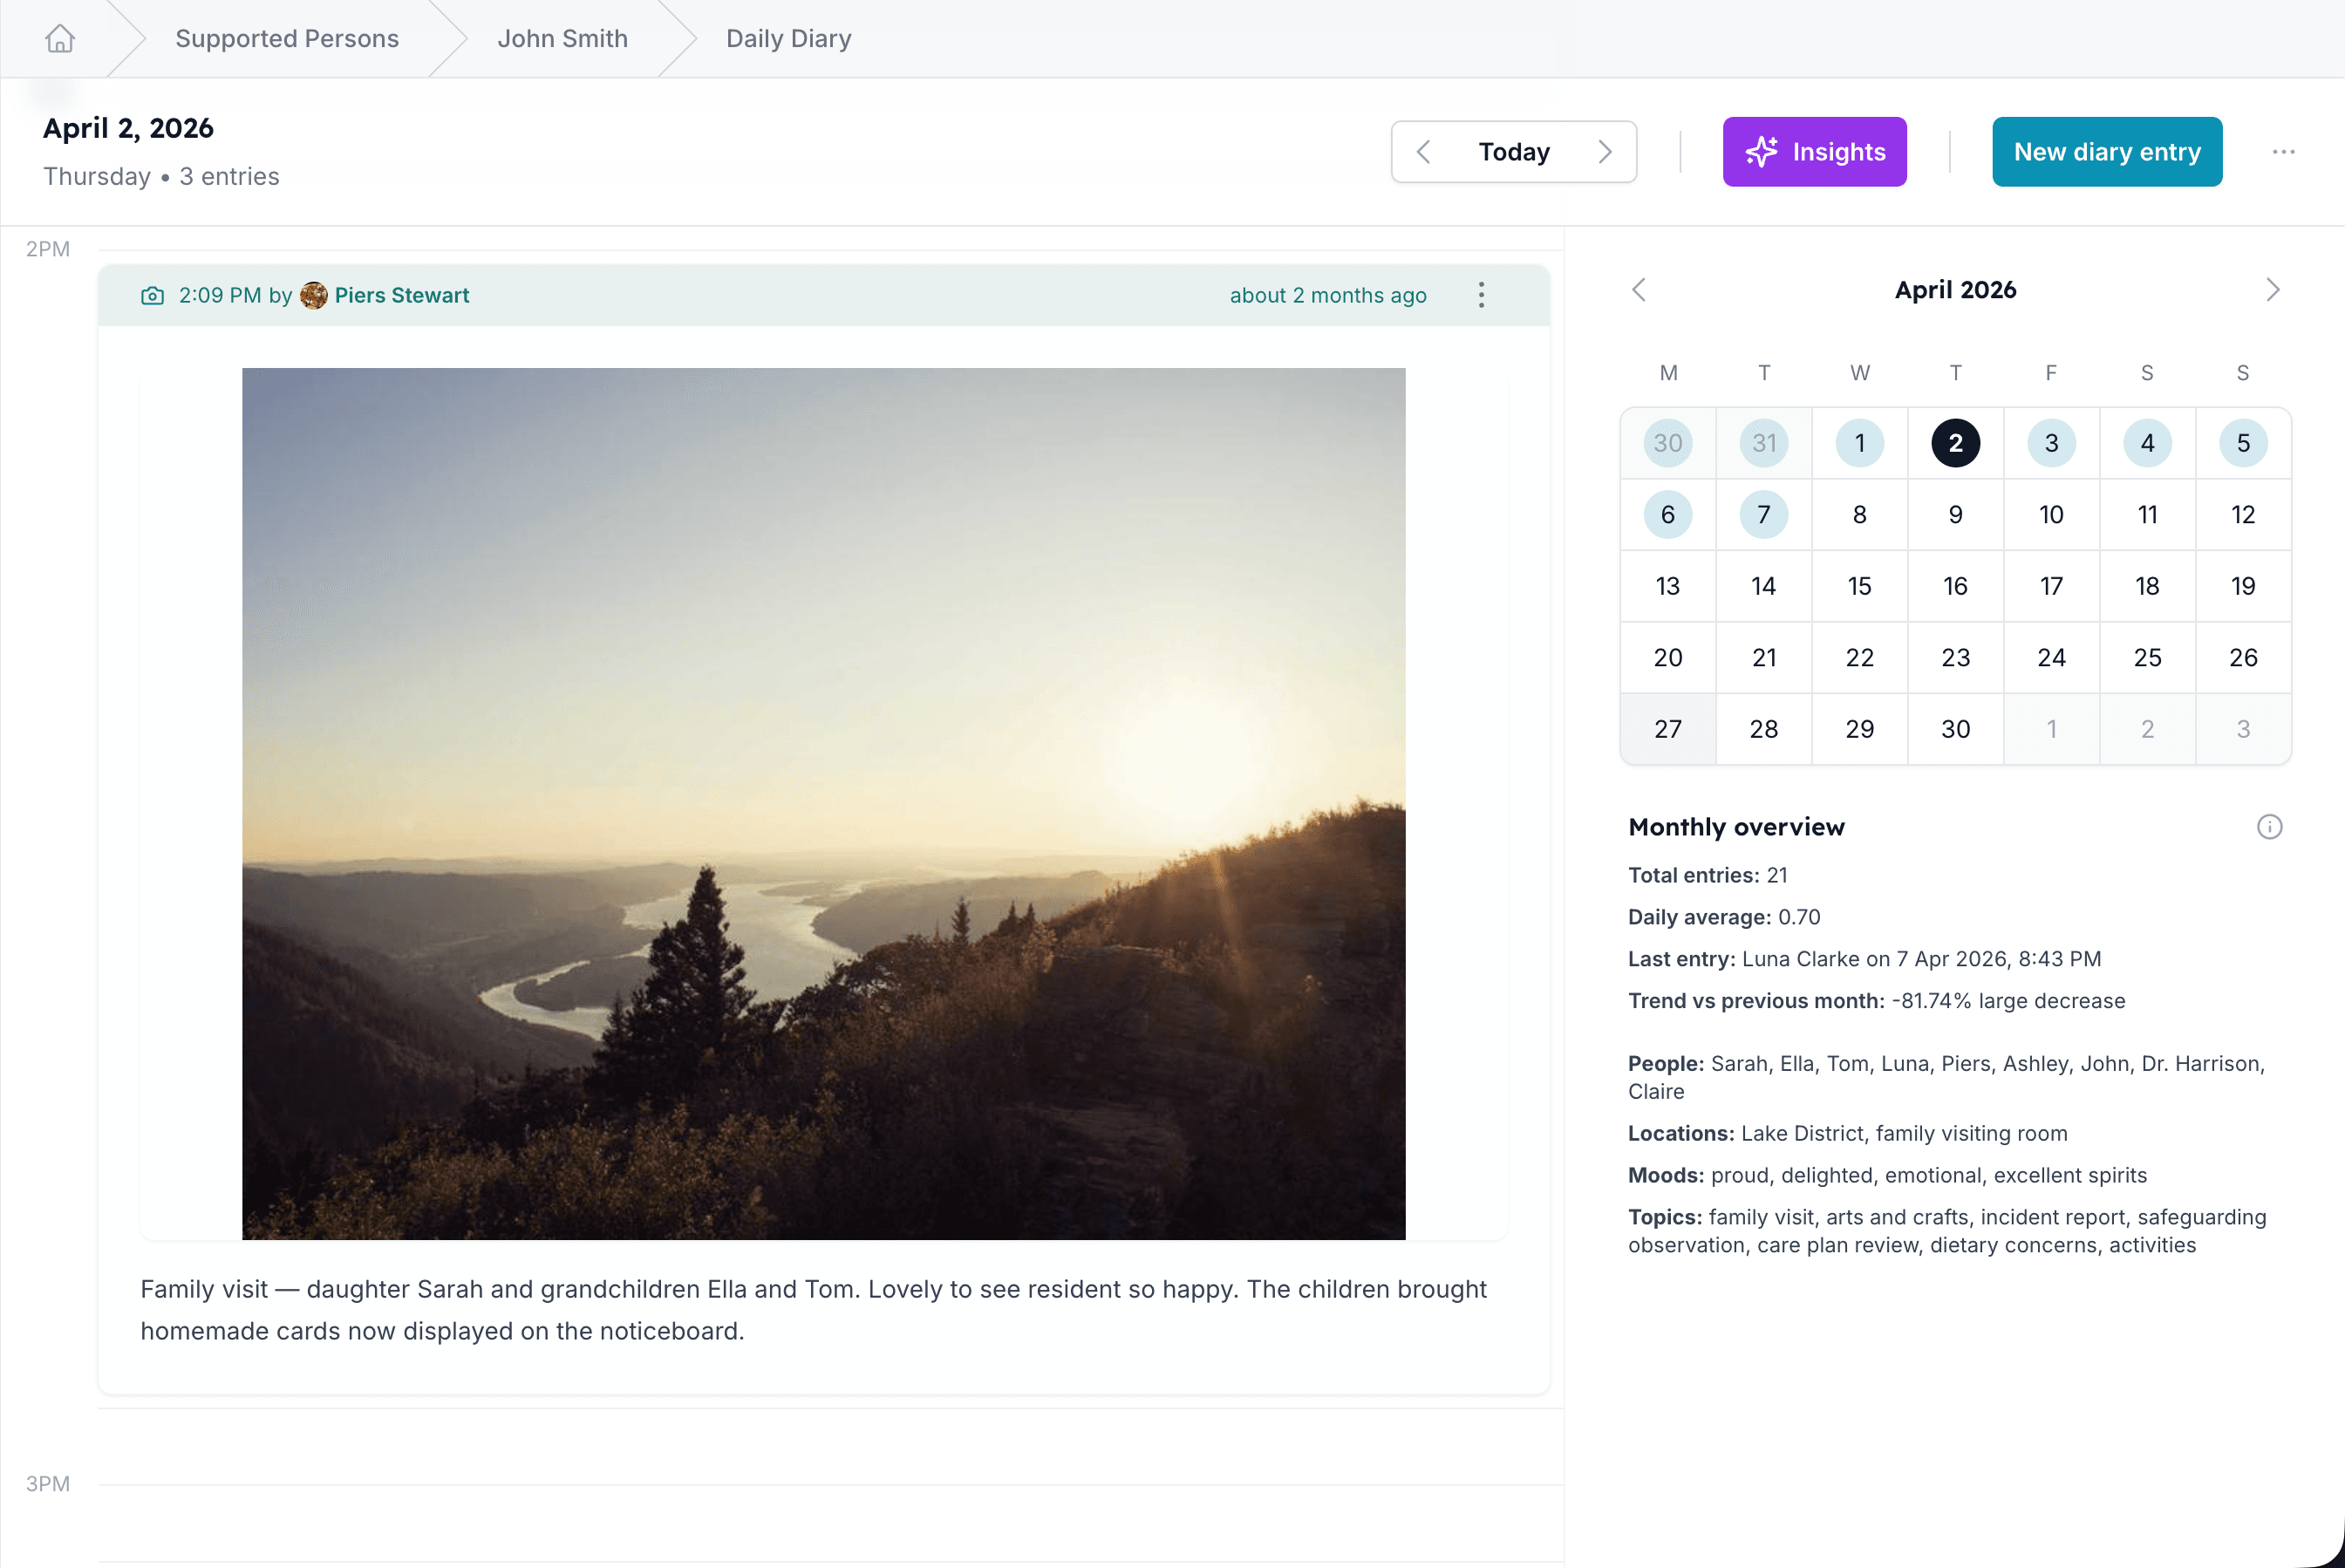Select March 30 in the calendar
This screenshot has width=2345, height=1568.
pyautogui.click(x=1668, y=443)
